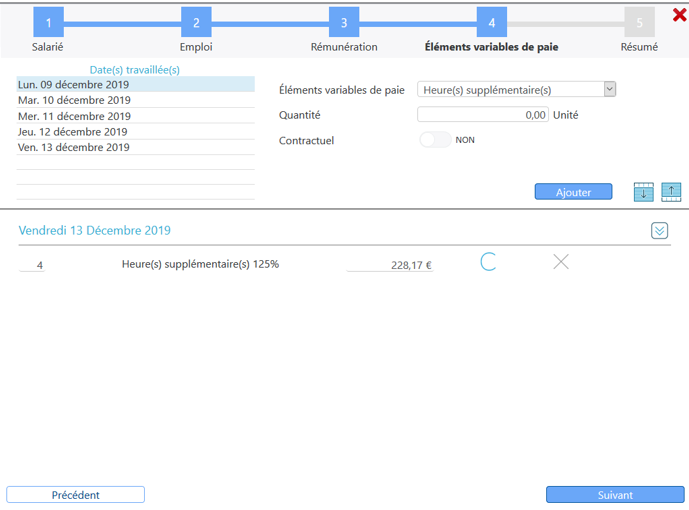Screen dimensions: 689x510
Task: Select Ven. 13 décembre 2019 date
Action: click(73, 148)
